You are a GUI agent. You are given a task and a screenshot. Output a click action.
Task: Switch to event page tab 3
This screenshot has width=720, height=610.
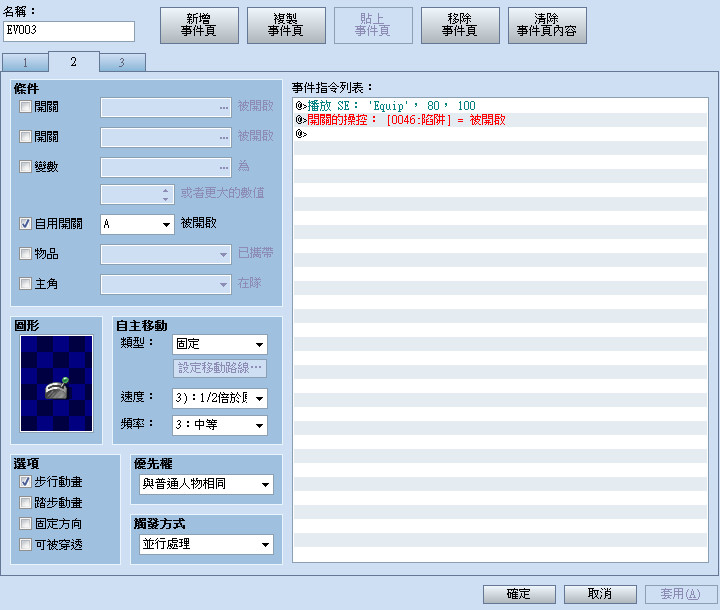click(x=122, y=62)
